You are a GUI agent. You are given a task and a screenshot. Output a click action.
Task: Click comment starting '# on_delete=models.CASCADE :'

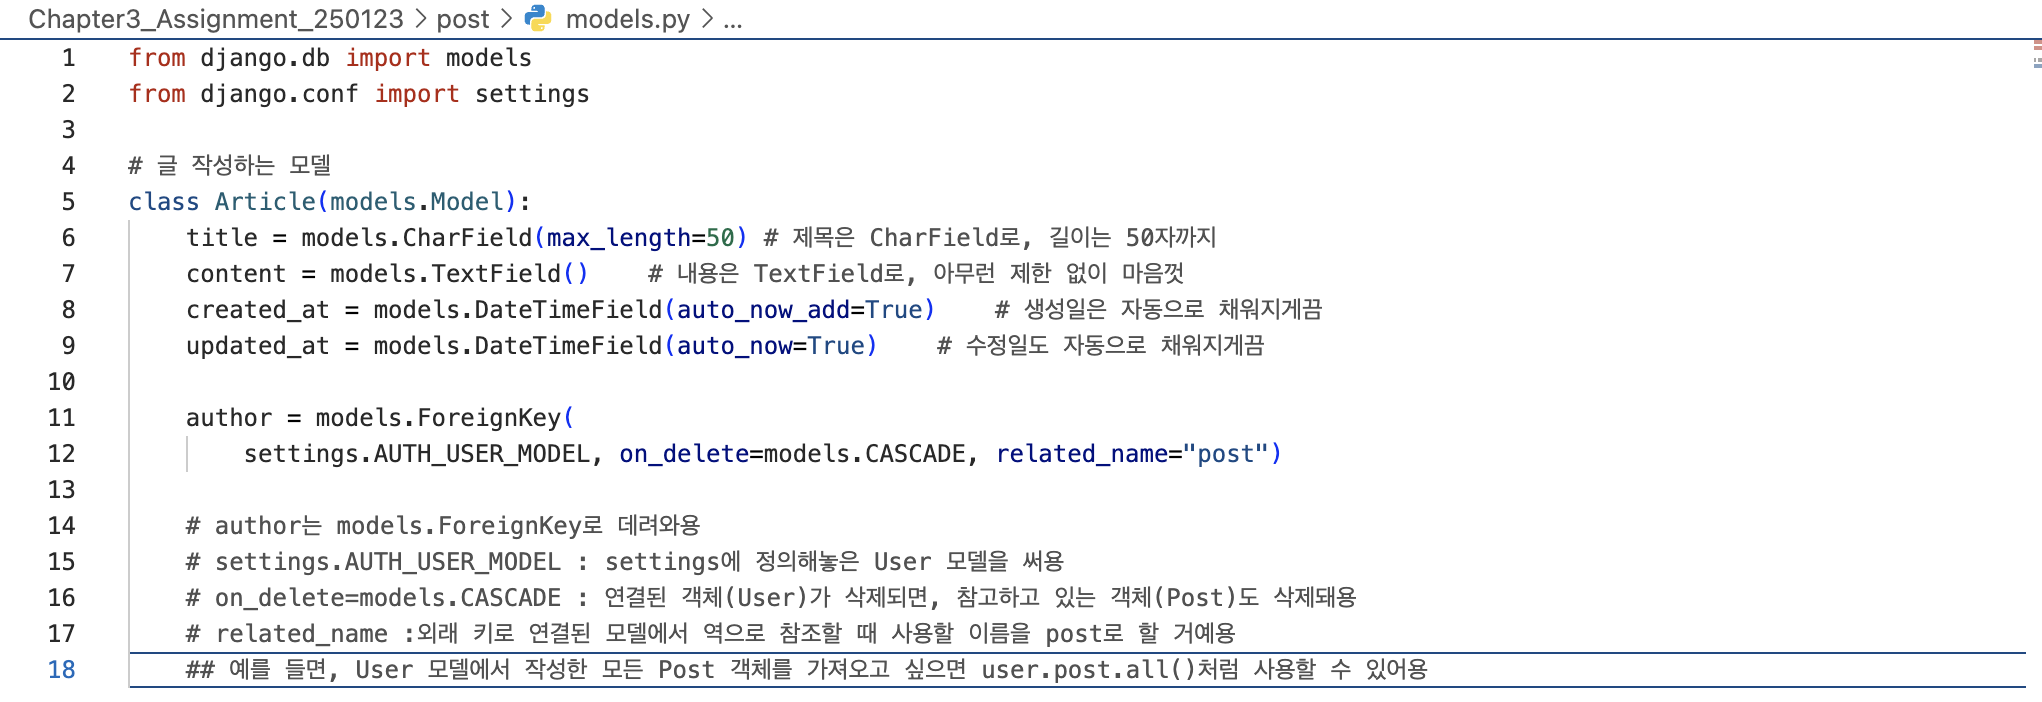[771, 598]
